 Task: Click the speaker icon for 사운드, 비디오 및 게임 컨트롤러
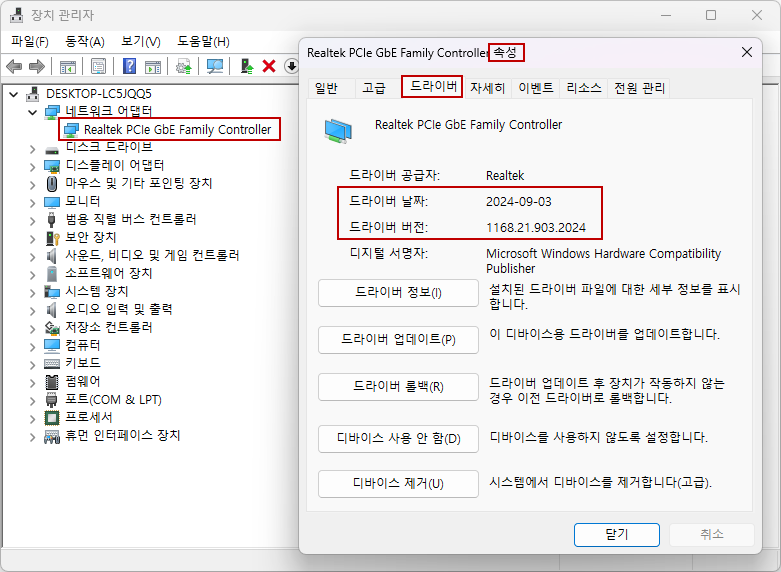(x=52, y=256)
